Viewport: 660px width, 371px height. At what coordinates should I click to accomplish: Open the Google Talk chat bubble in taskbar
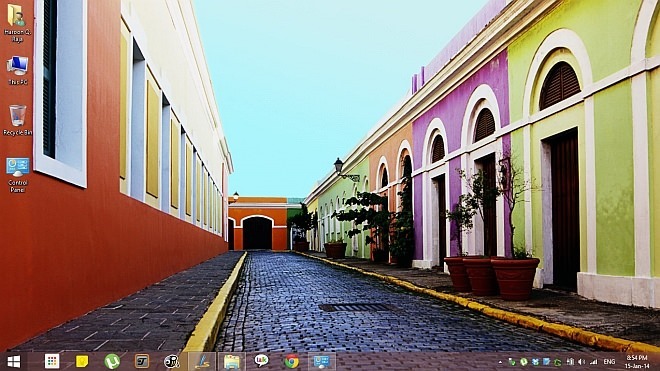point(261,360)
